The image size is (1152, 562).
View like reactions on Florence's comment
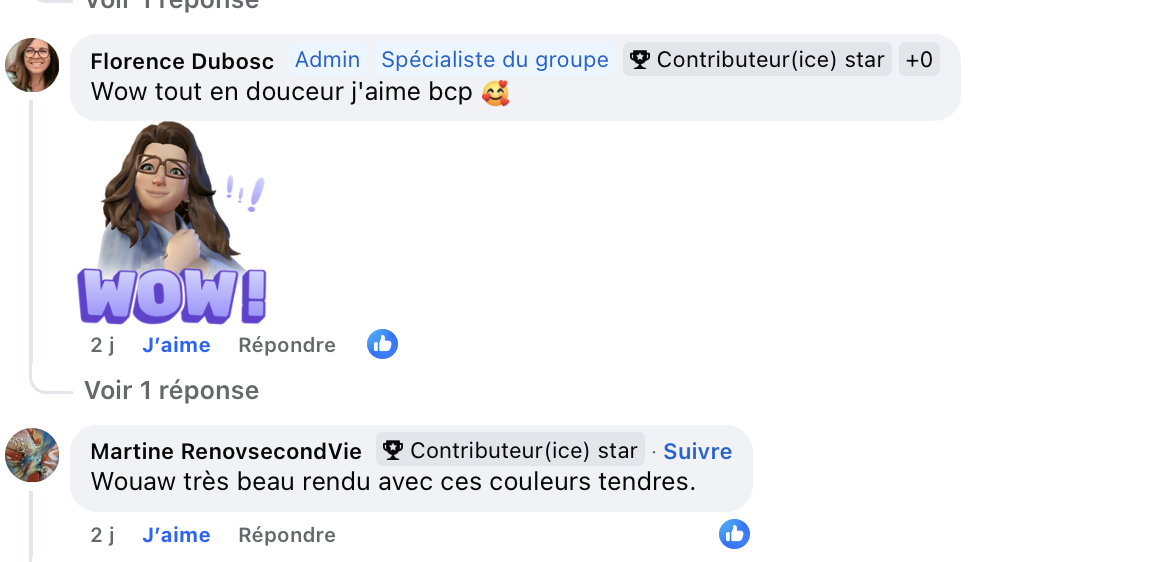pyautogui.click(x=382, y=345)
